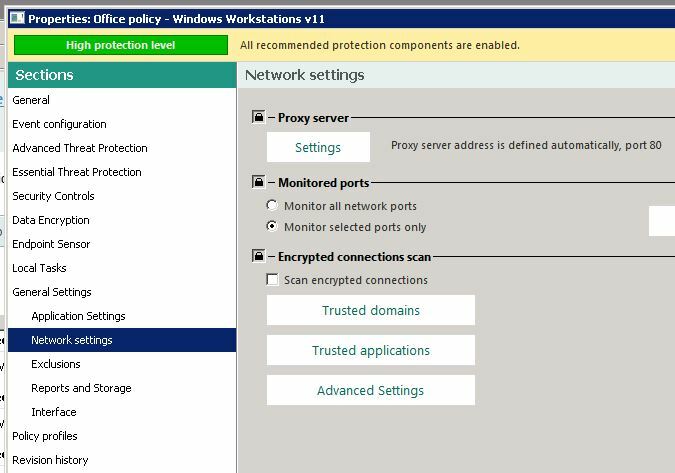Click the recommended protection components message
Screen dimensions: 675x473
point(380,45)
